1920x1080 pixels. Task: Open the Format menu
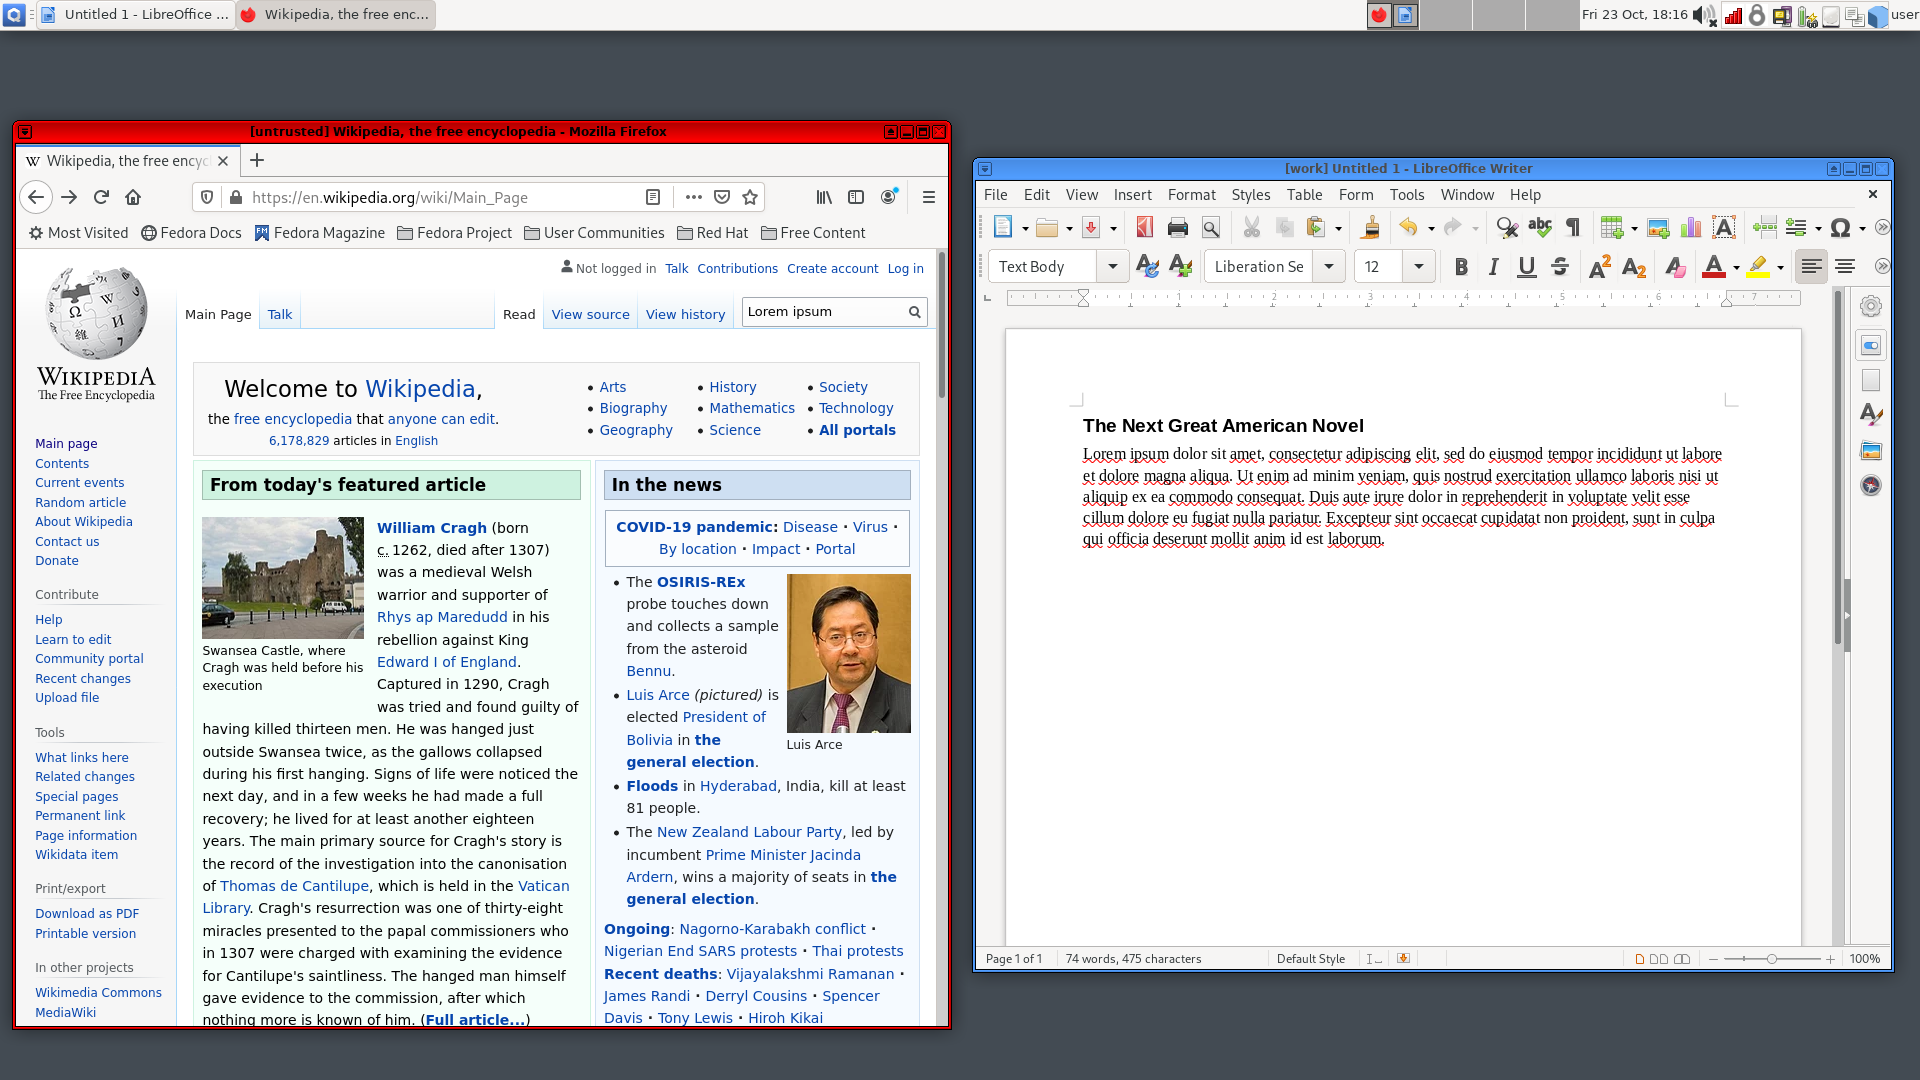[1191, 195]
